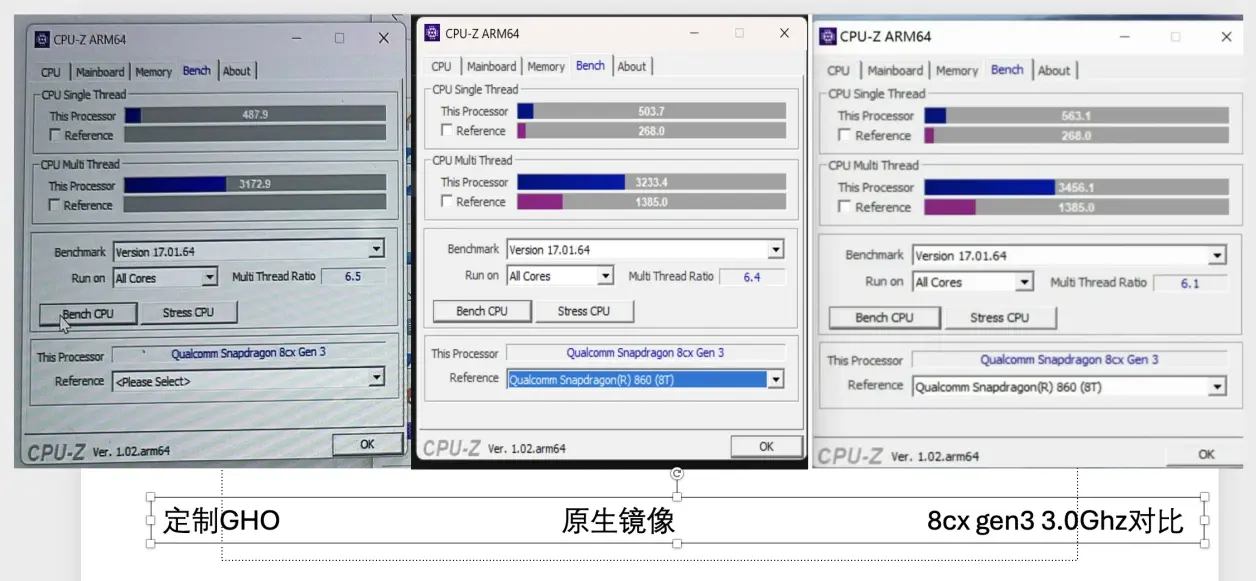Click the left-middle resize handle of text box
The image size is (1256, 581).
click(150, 520)
